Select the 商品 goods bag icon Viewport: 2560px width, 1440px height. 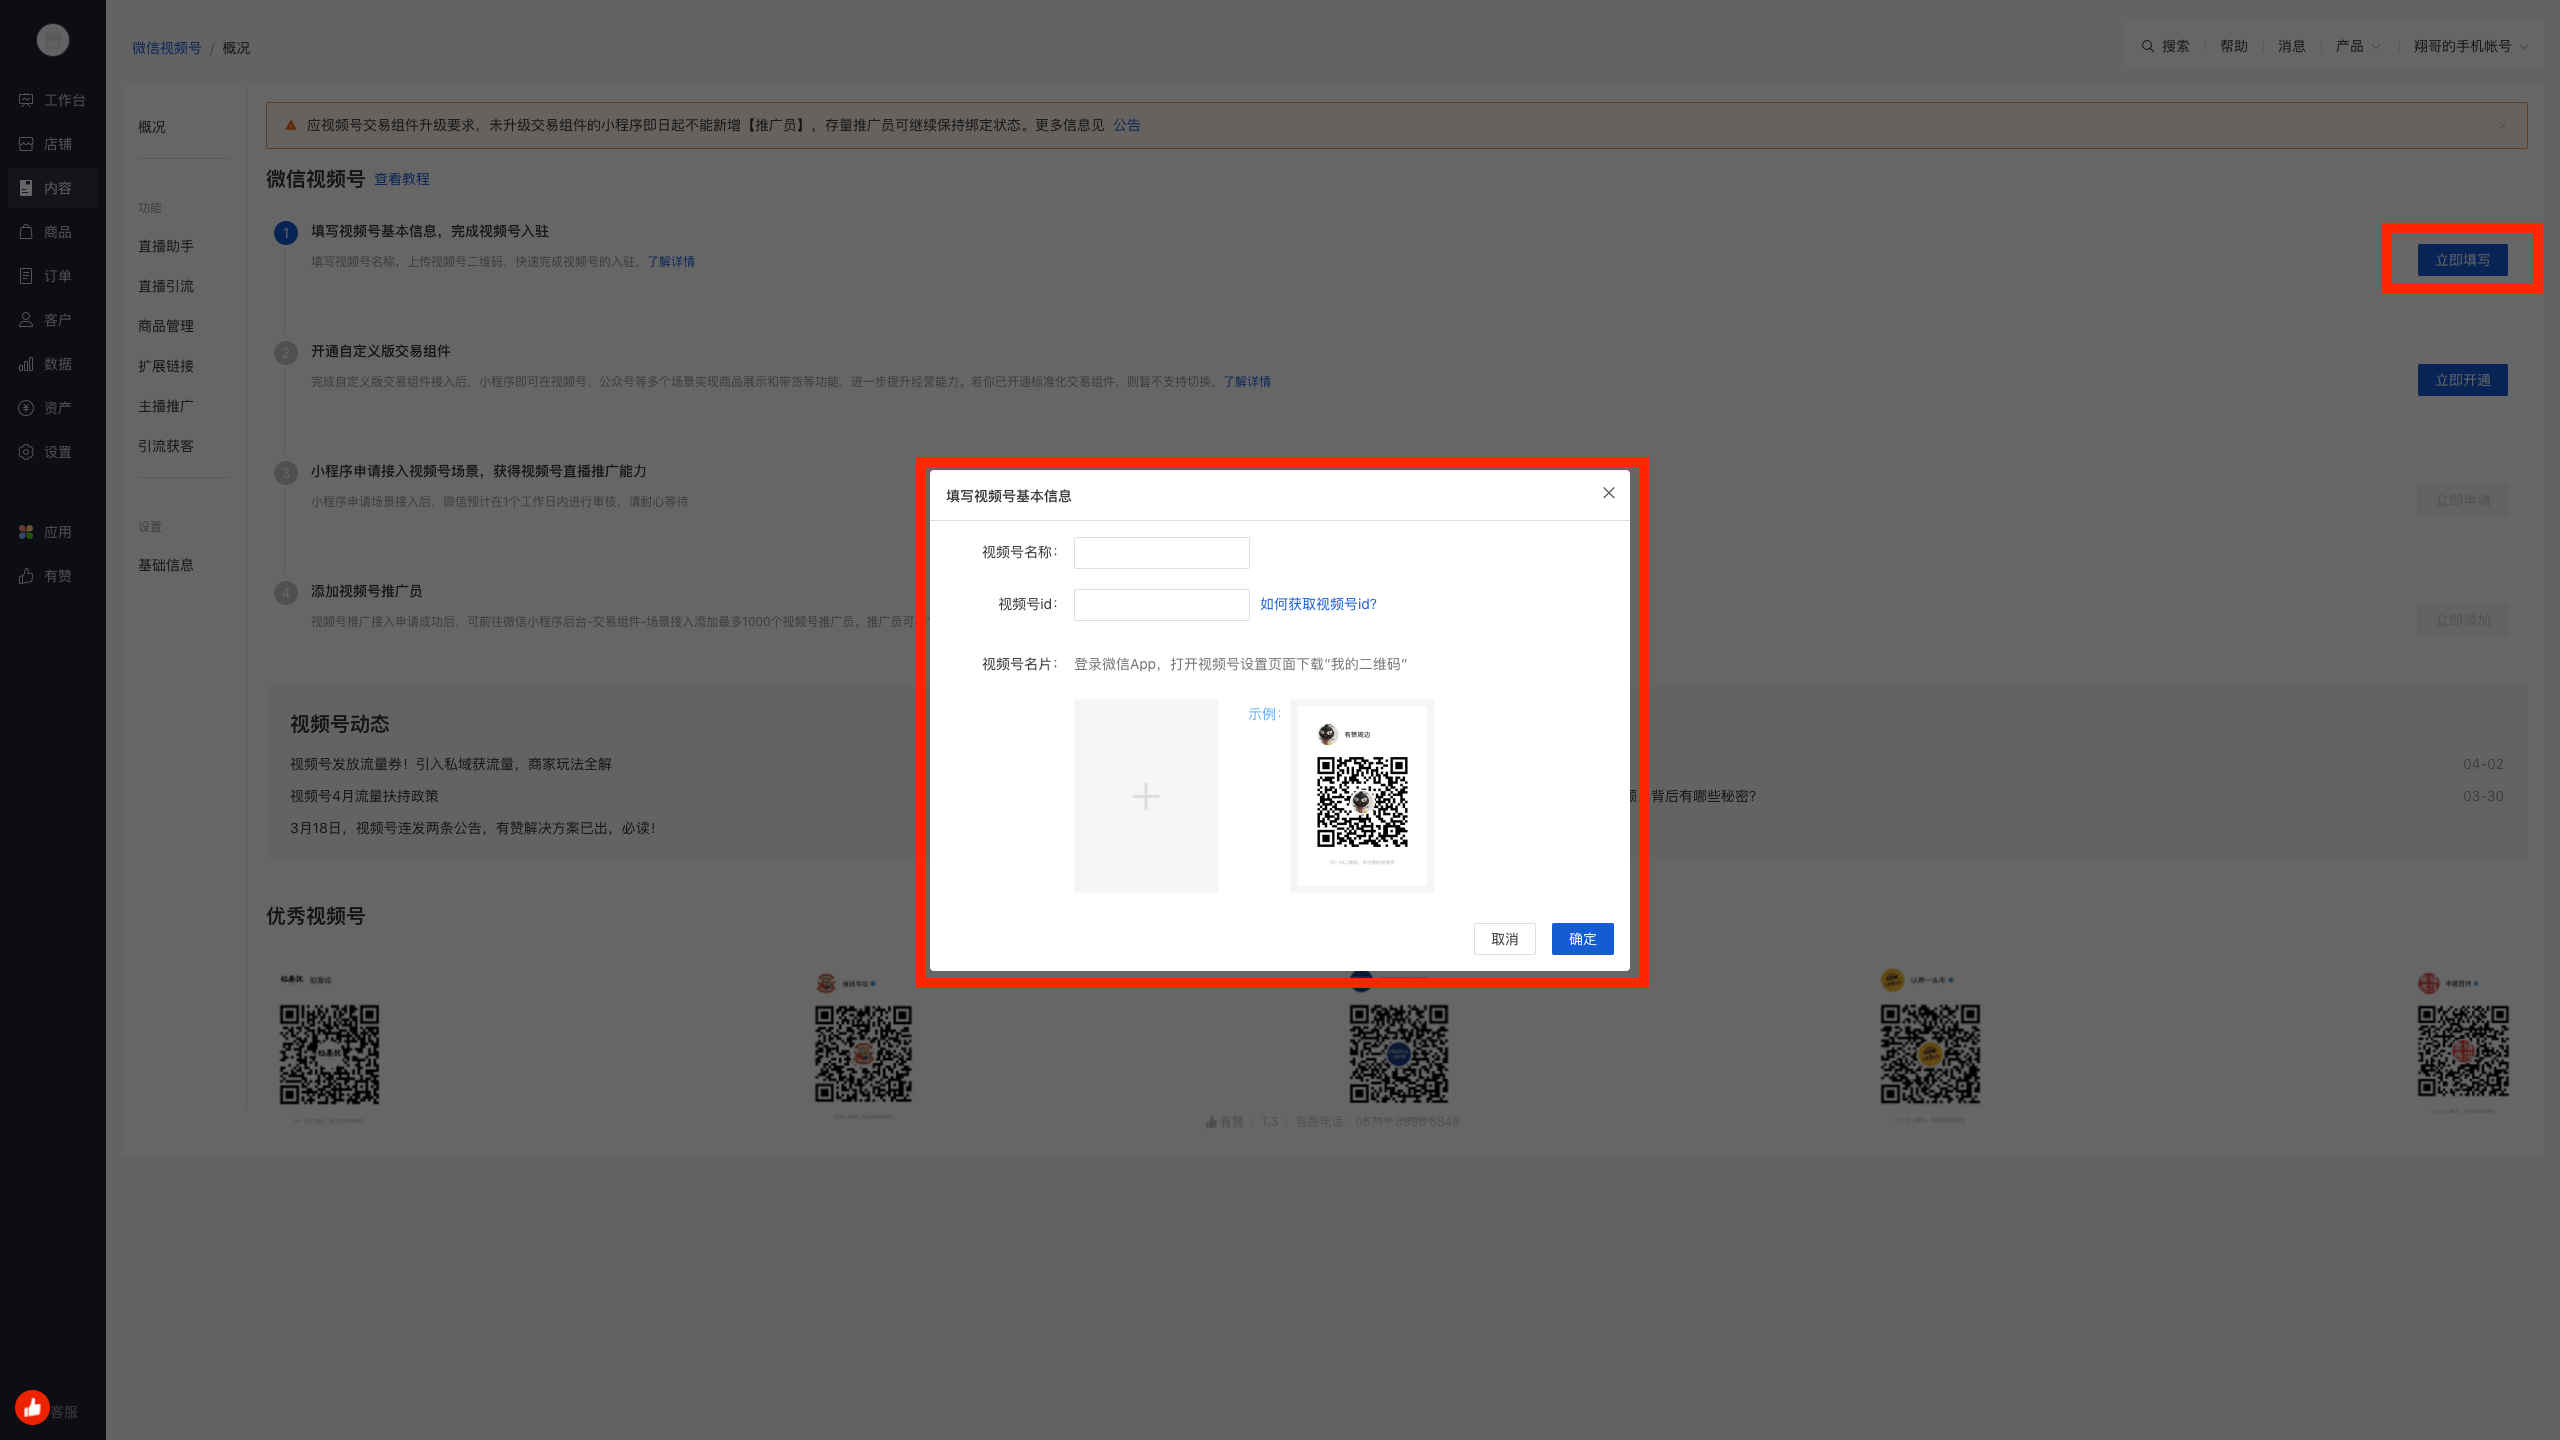coord(26,232)
